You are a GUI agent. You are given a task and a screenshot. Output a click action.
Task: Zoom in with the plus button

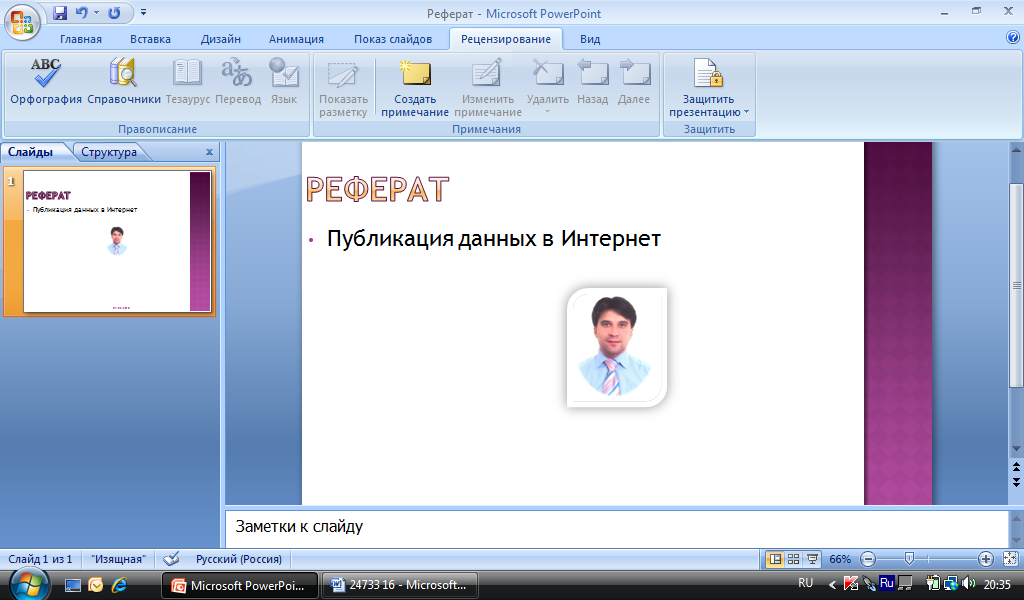click(986, 559)
